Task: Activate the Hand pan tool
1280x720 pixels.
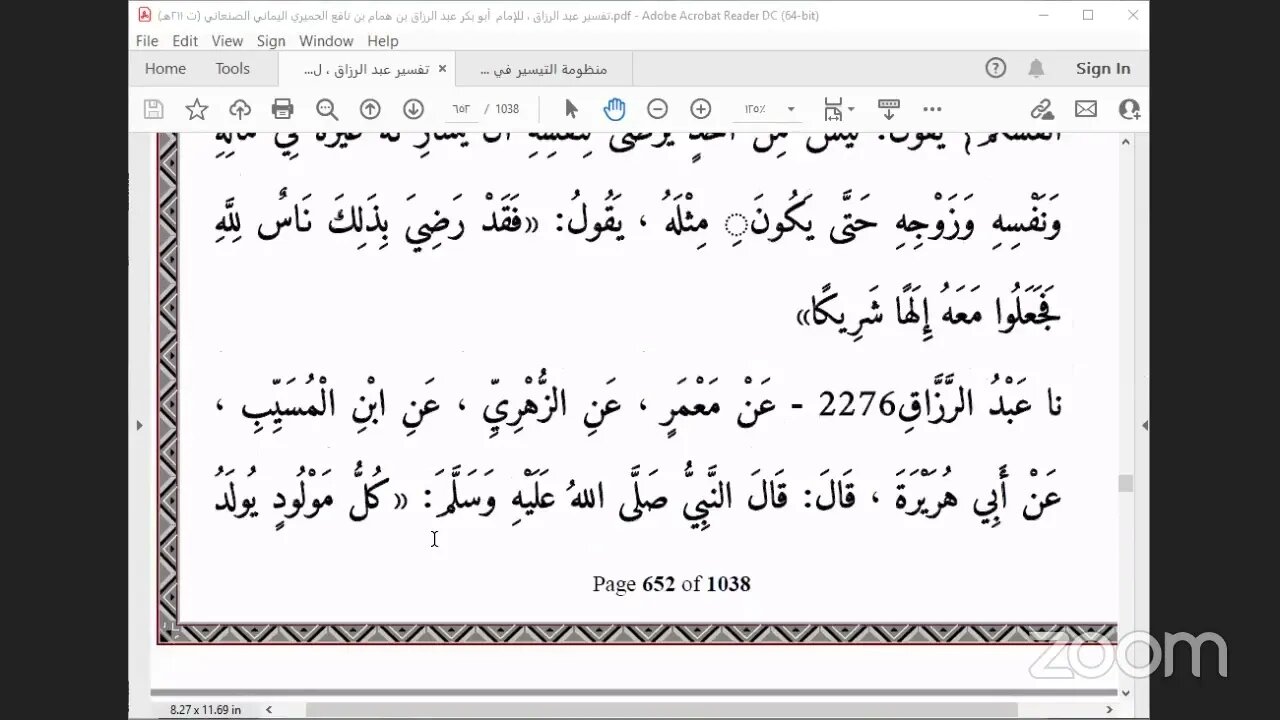Action: click(x=614, y=109)
